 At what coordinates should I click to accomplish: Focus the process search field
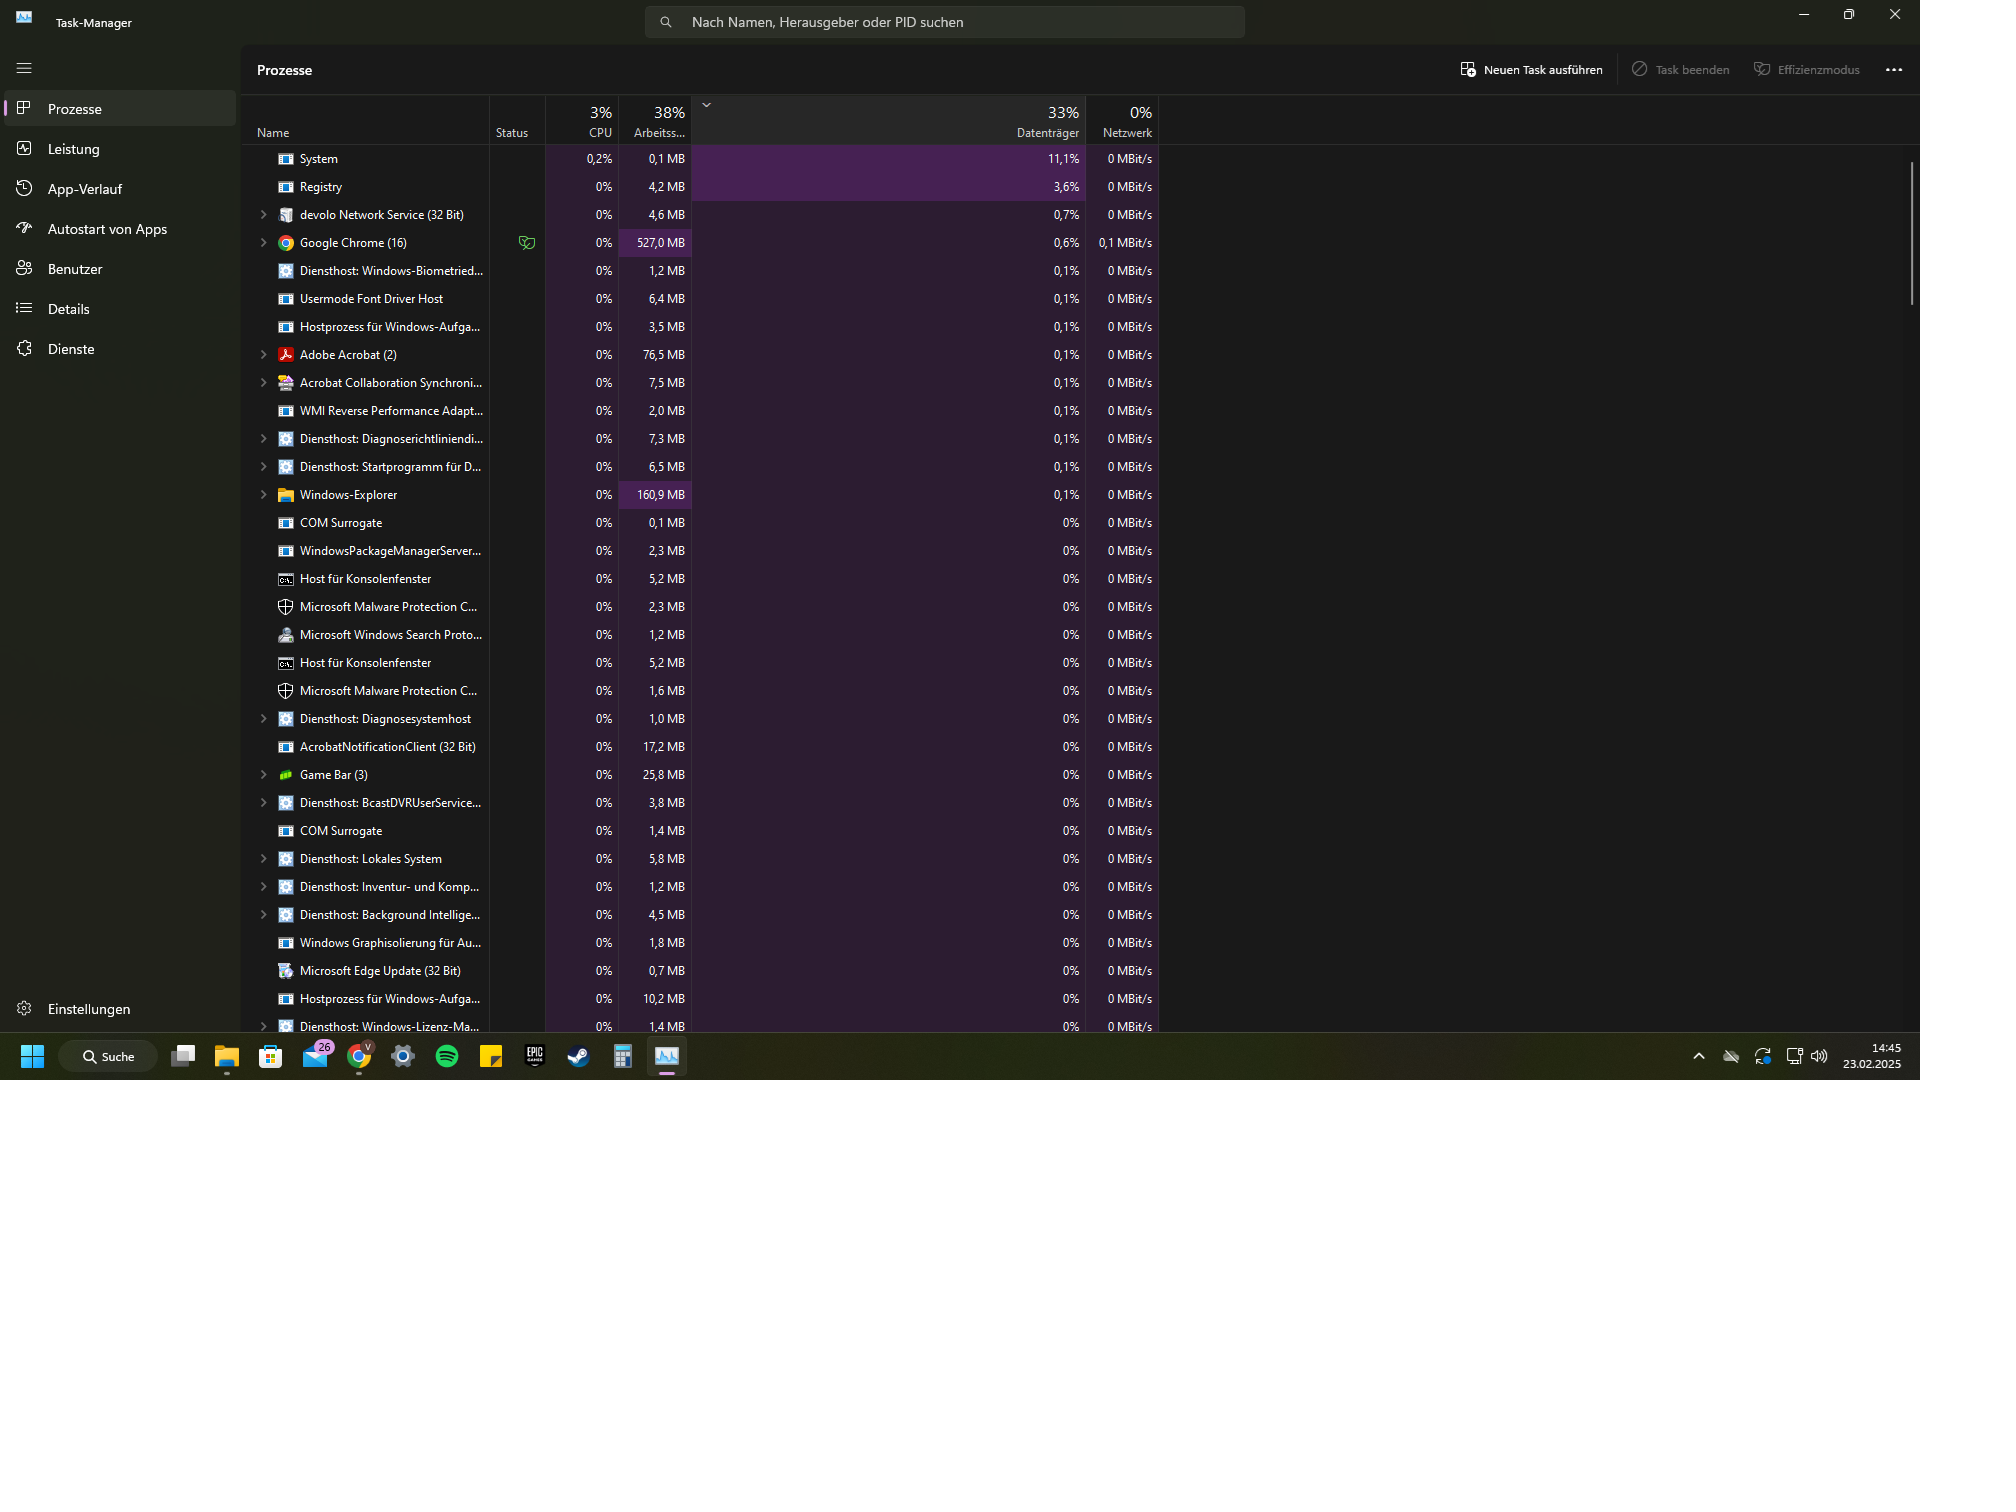click(944, 22)
